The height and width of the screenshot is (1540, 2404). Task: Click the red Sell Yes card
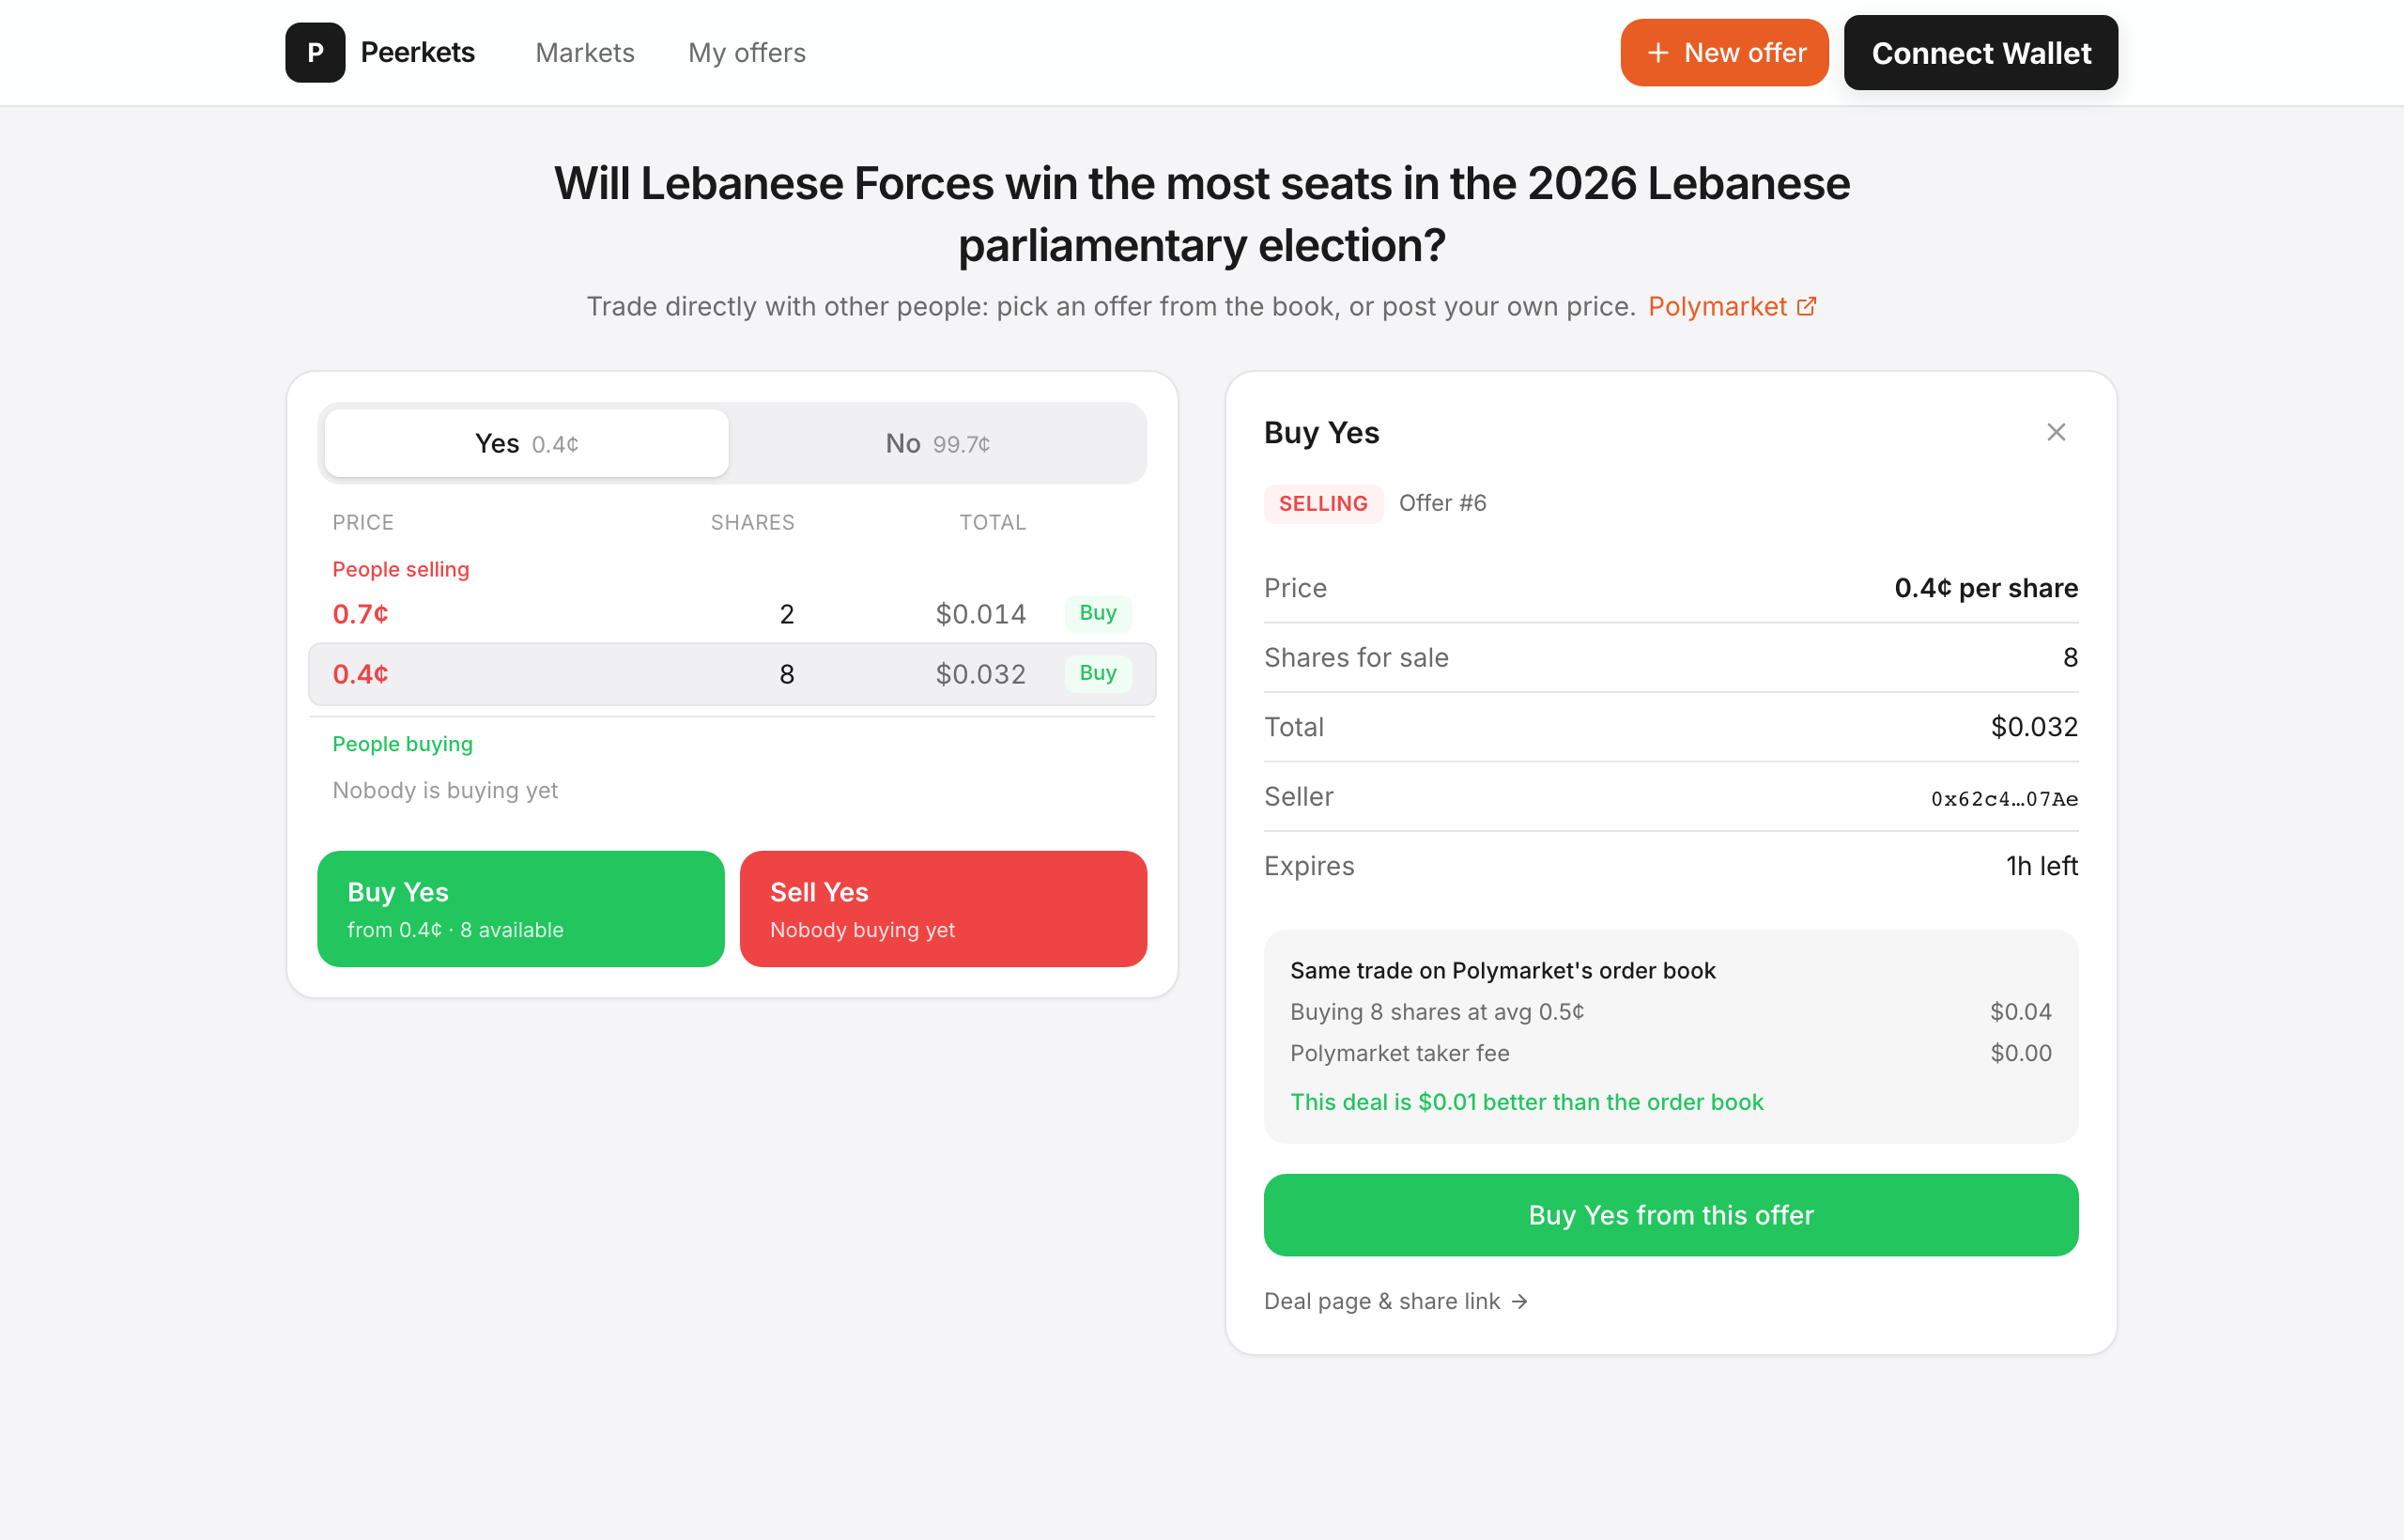tap(943, 909)
